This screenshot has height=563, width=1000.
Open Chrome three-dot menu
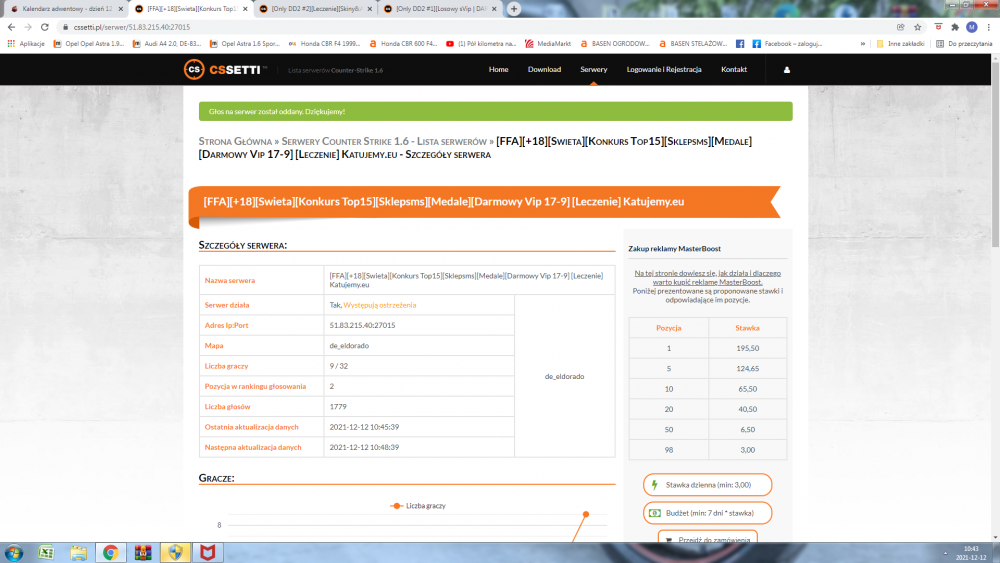click(989, 27)
